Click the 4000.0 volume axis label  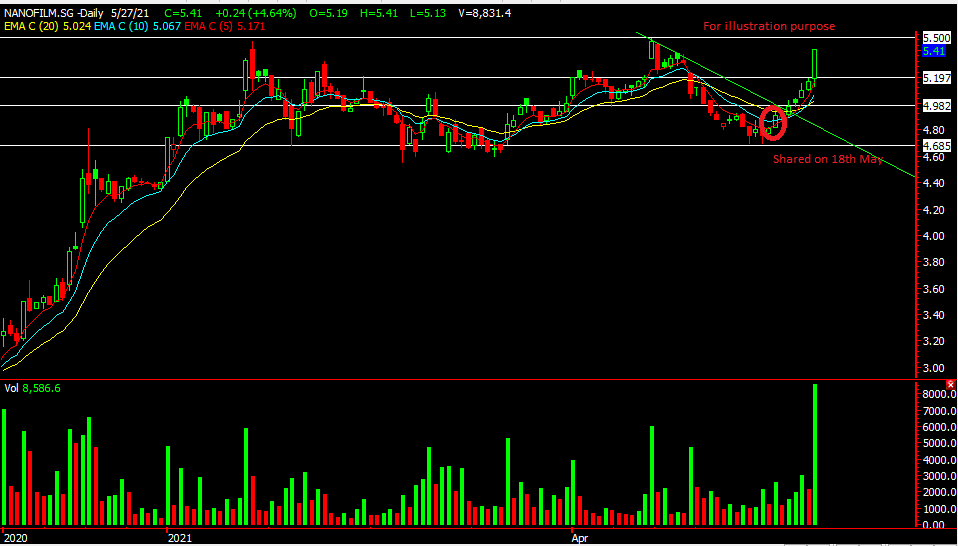coord(939,460)
